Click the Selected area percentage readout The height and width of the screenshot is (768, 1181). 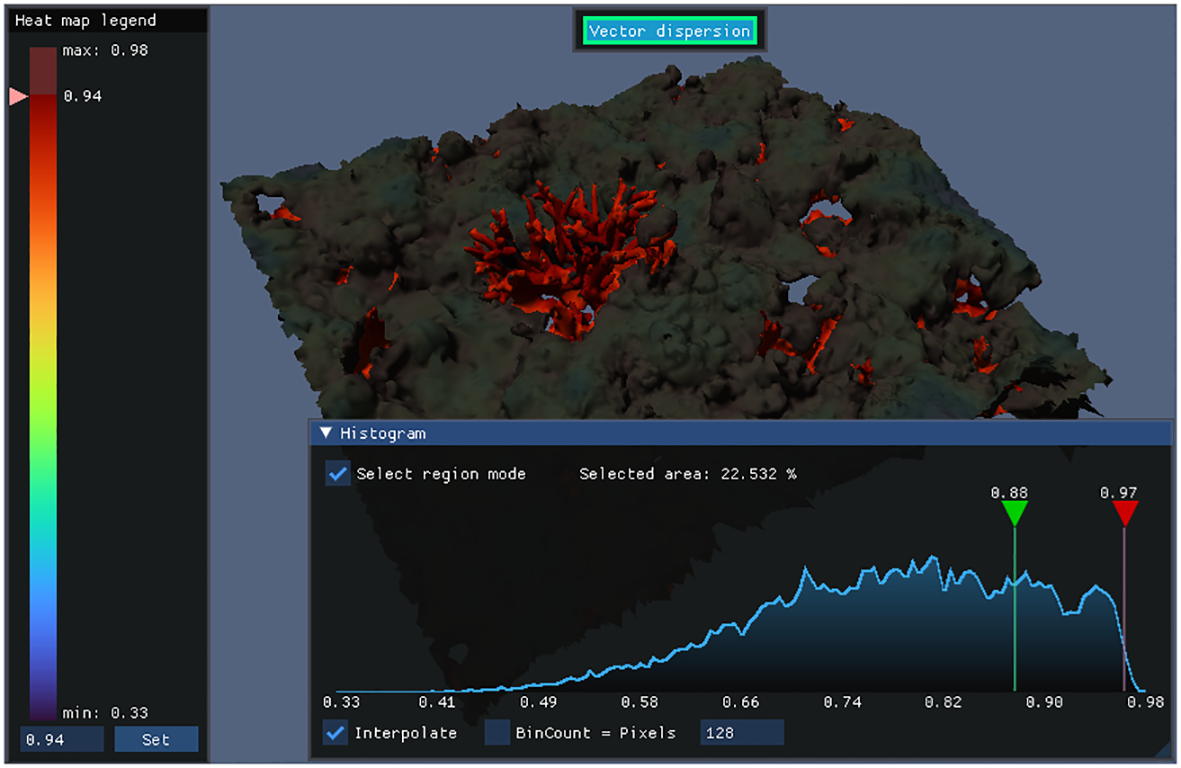click(687, 474)
